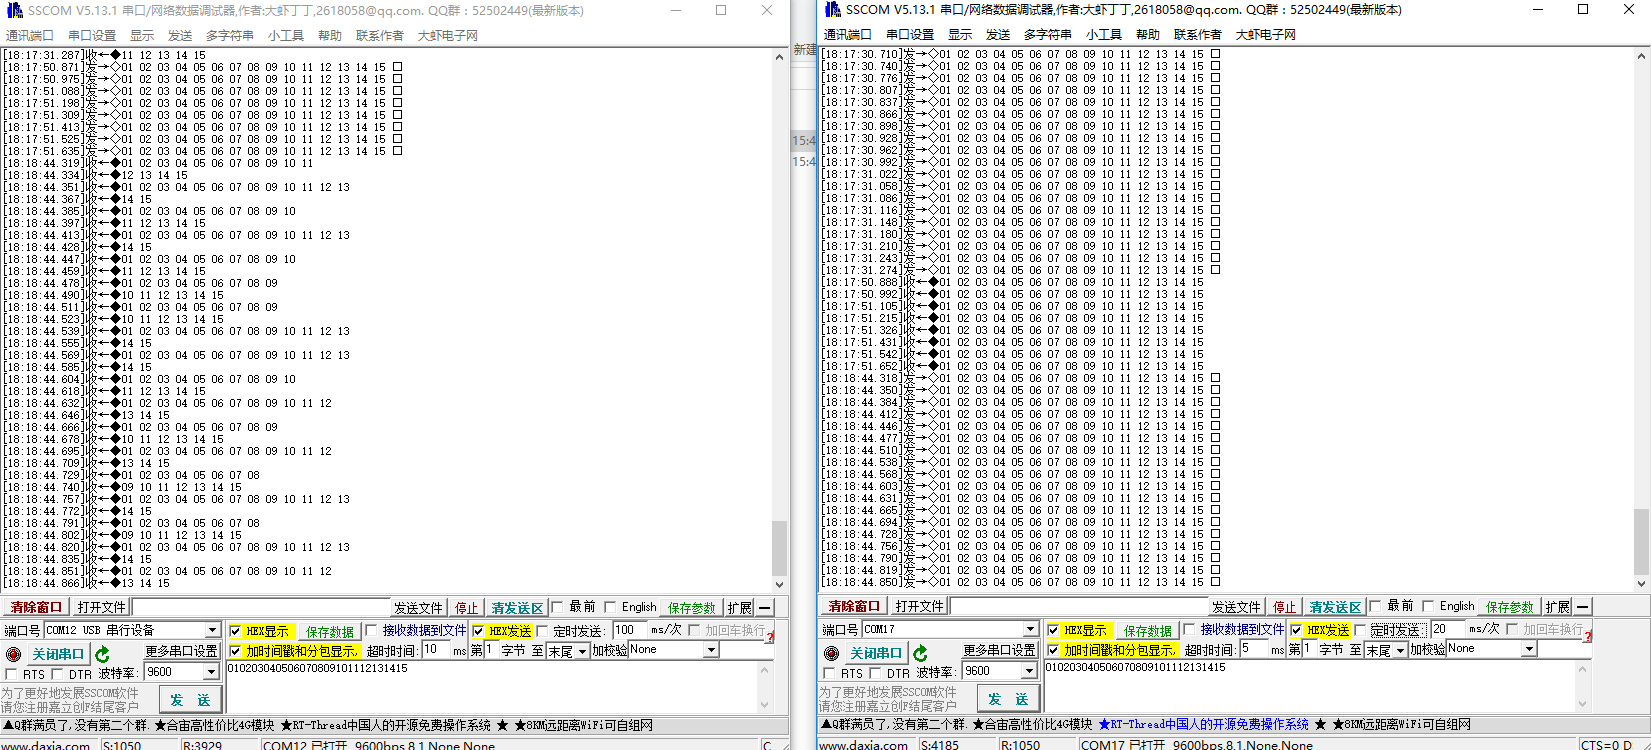This screenshot has height=750, width=1651.
Task: Open the 发送 menu in right window
Action: tap(998, 35)
